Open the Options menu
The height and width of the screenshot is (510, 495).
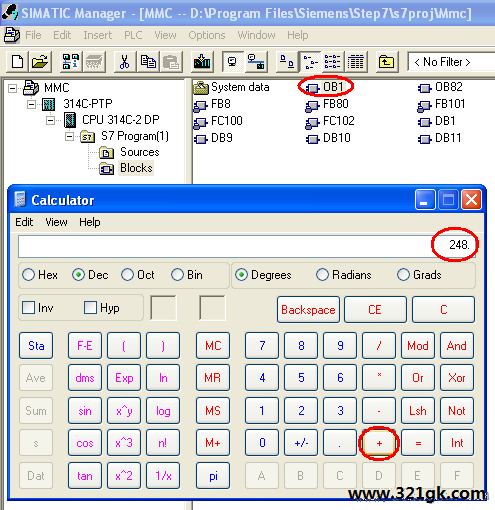(x=207, y=35)
